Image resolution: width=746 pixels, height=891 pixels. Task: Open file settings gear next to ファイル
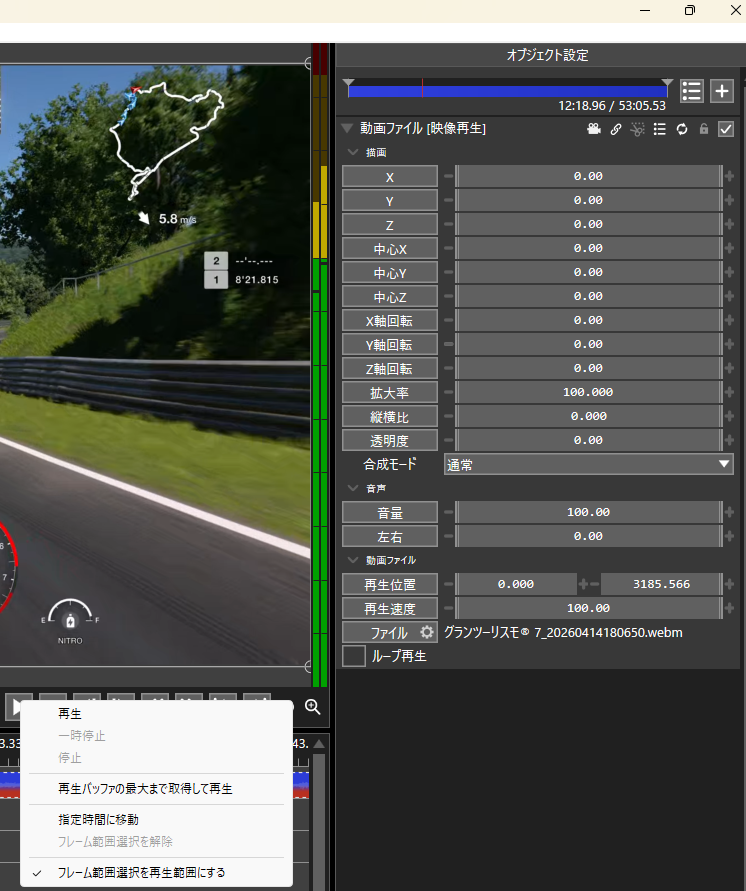click(427, 632)
